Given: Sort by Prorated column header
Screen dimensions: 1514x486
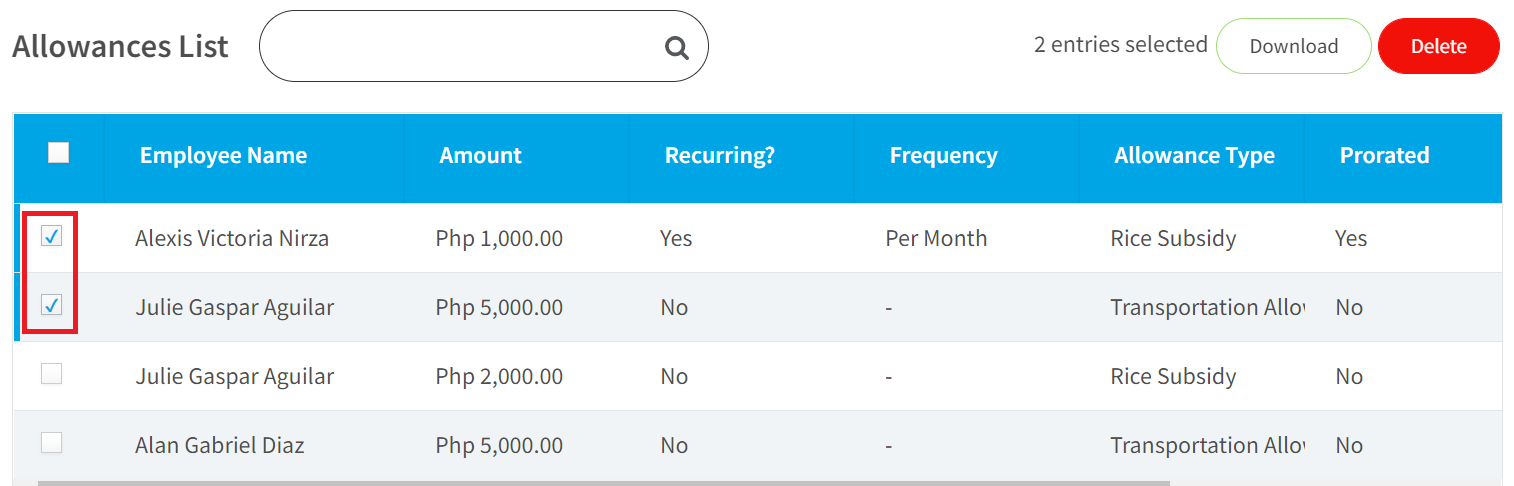Looking at the screenshot, I should coord(1384,155).
